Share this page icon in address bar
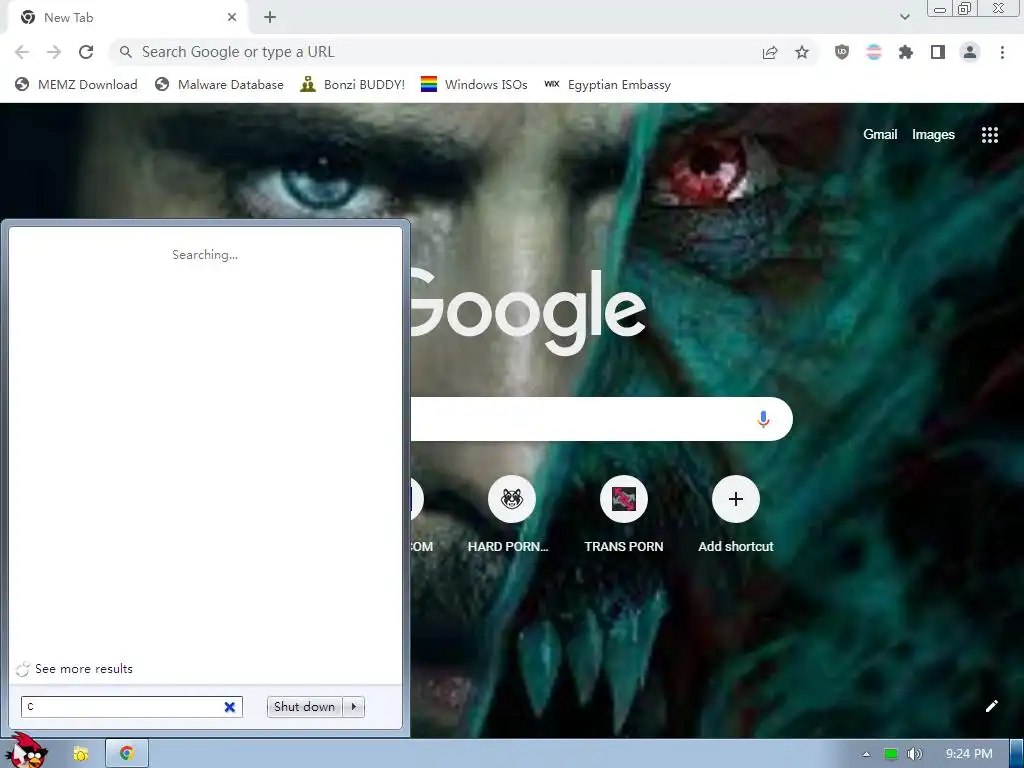The height and width of the screenshot is (768, 1024). (x=770, y=52)
